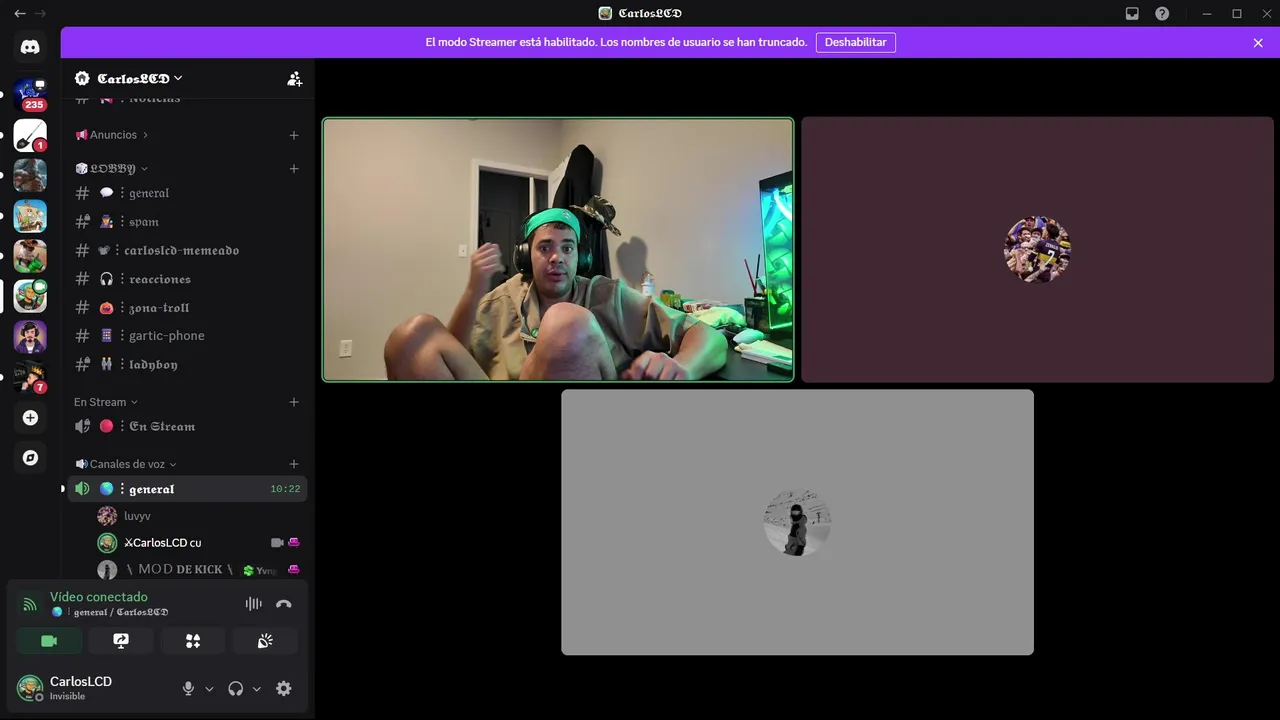The height and width of the screenshot is (720, 1280).
Task: Create channel in Canales de voz
Action: tap(294, 464)
